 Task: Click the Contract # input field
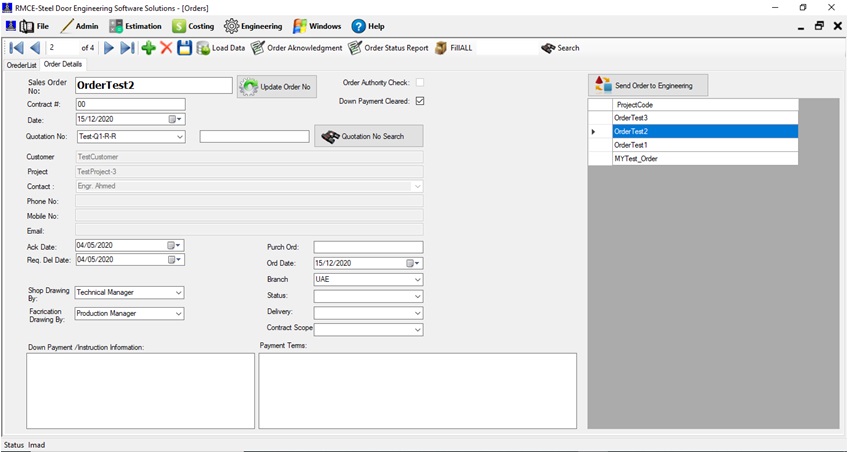[130, 104]
